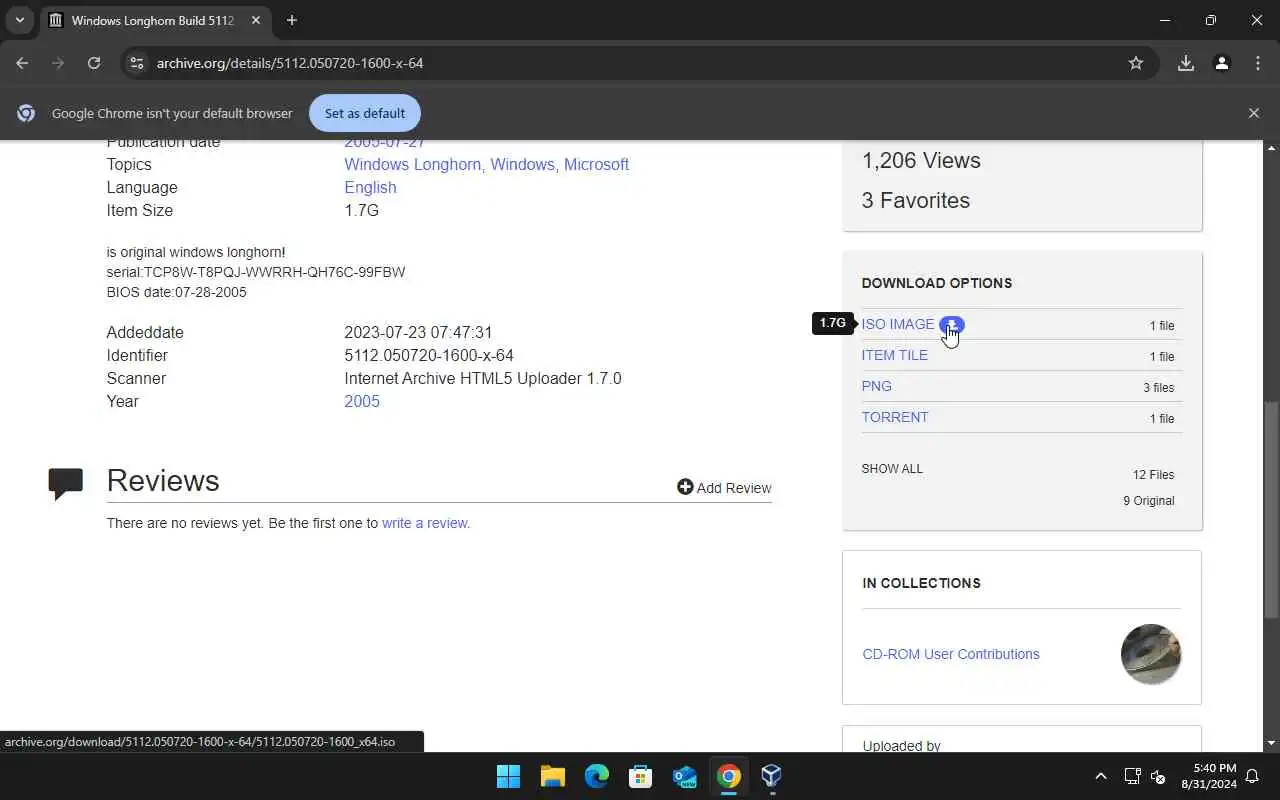This screenshot has width=1280, height=800.
Task: Open Microsoft Store from taskbar
Action: click(x=641, y=776)
